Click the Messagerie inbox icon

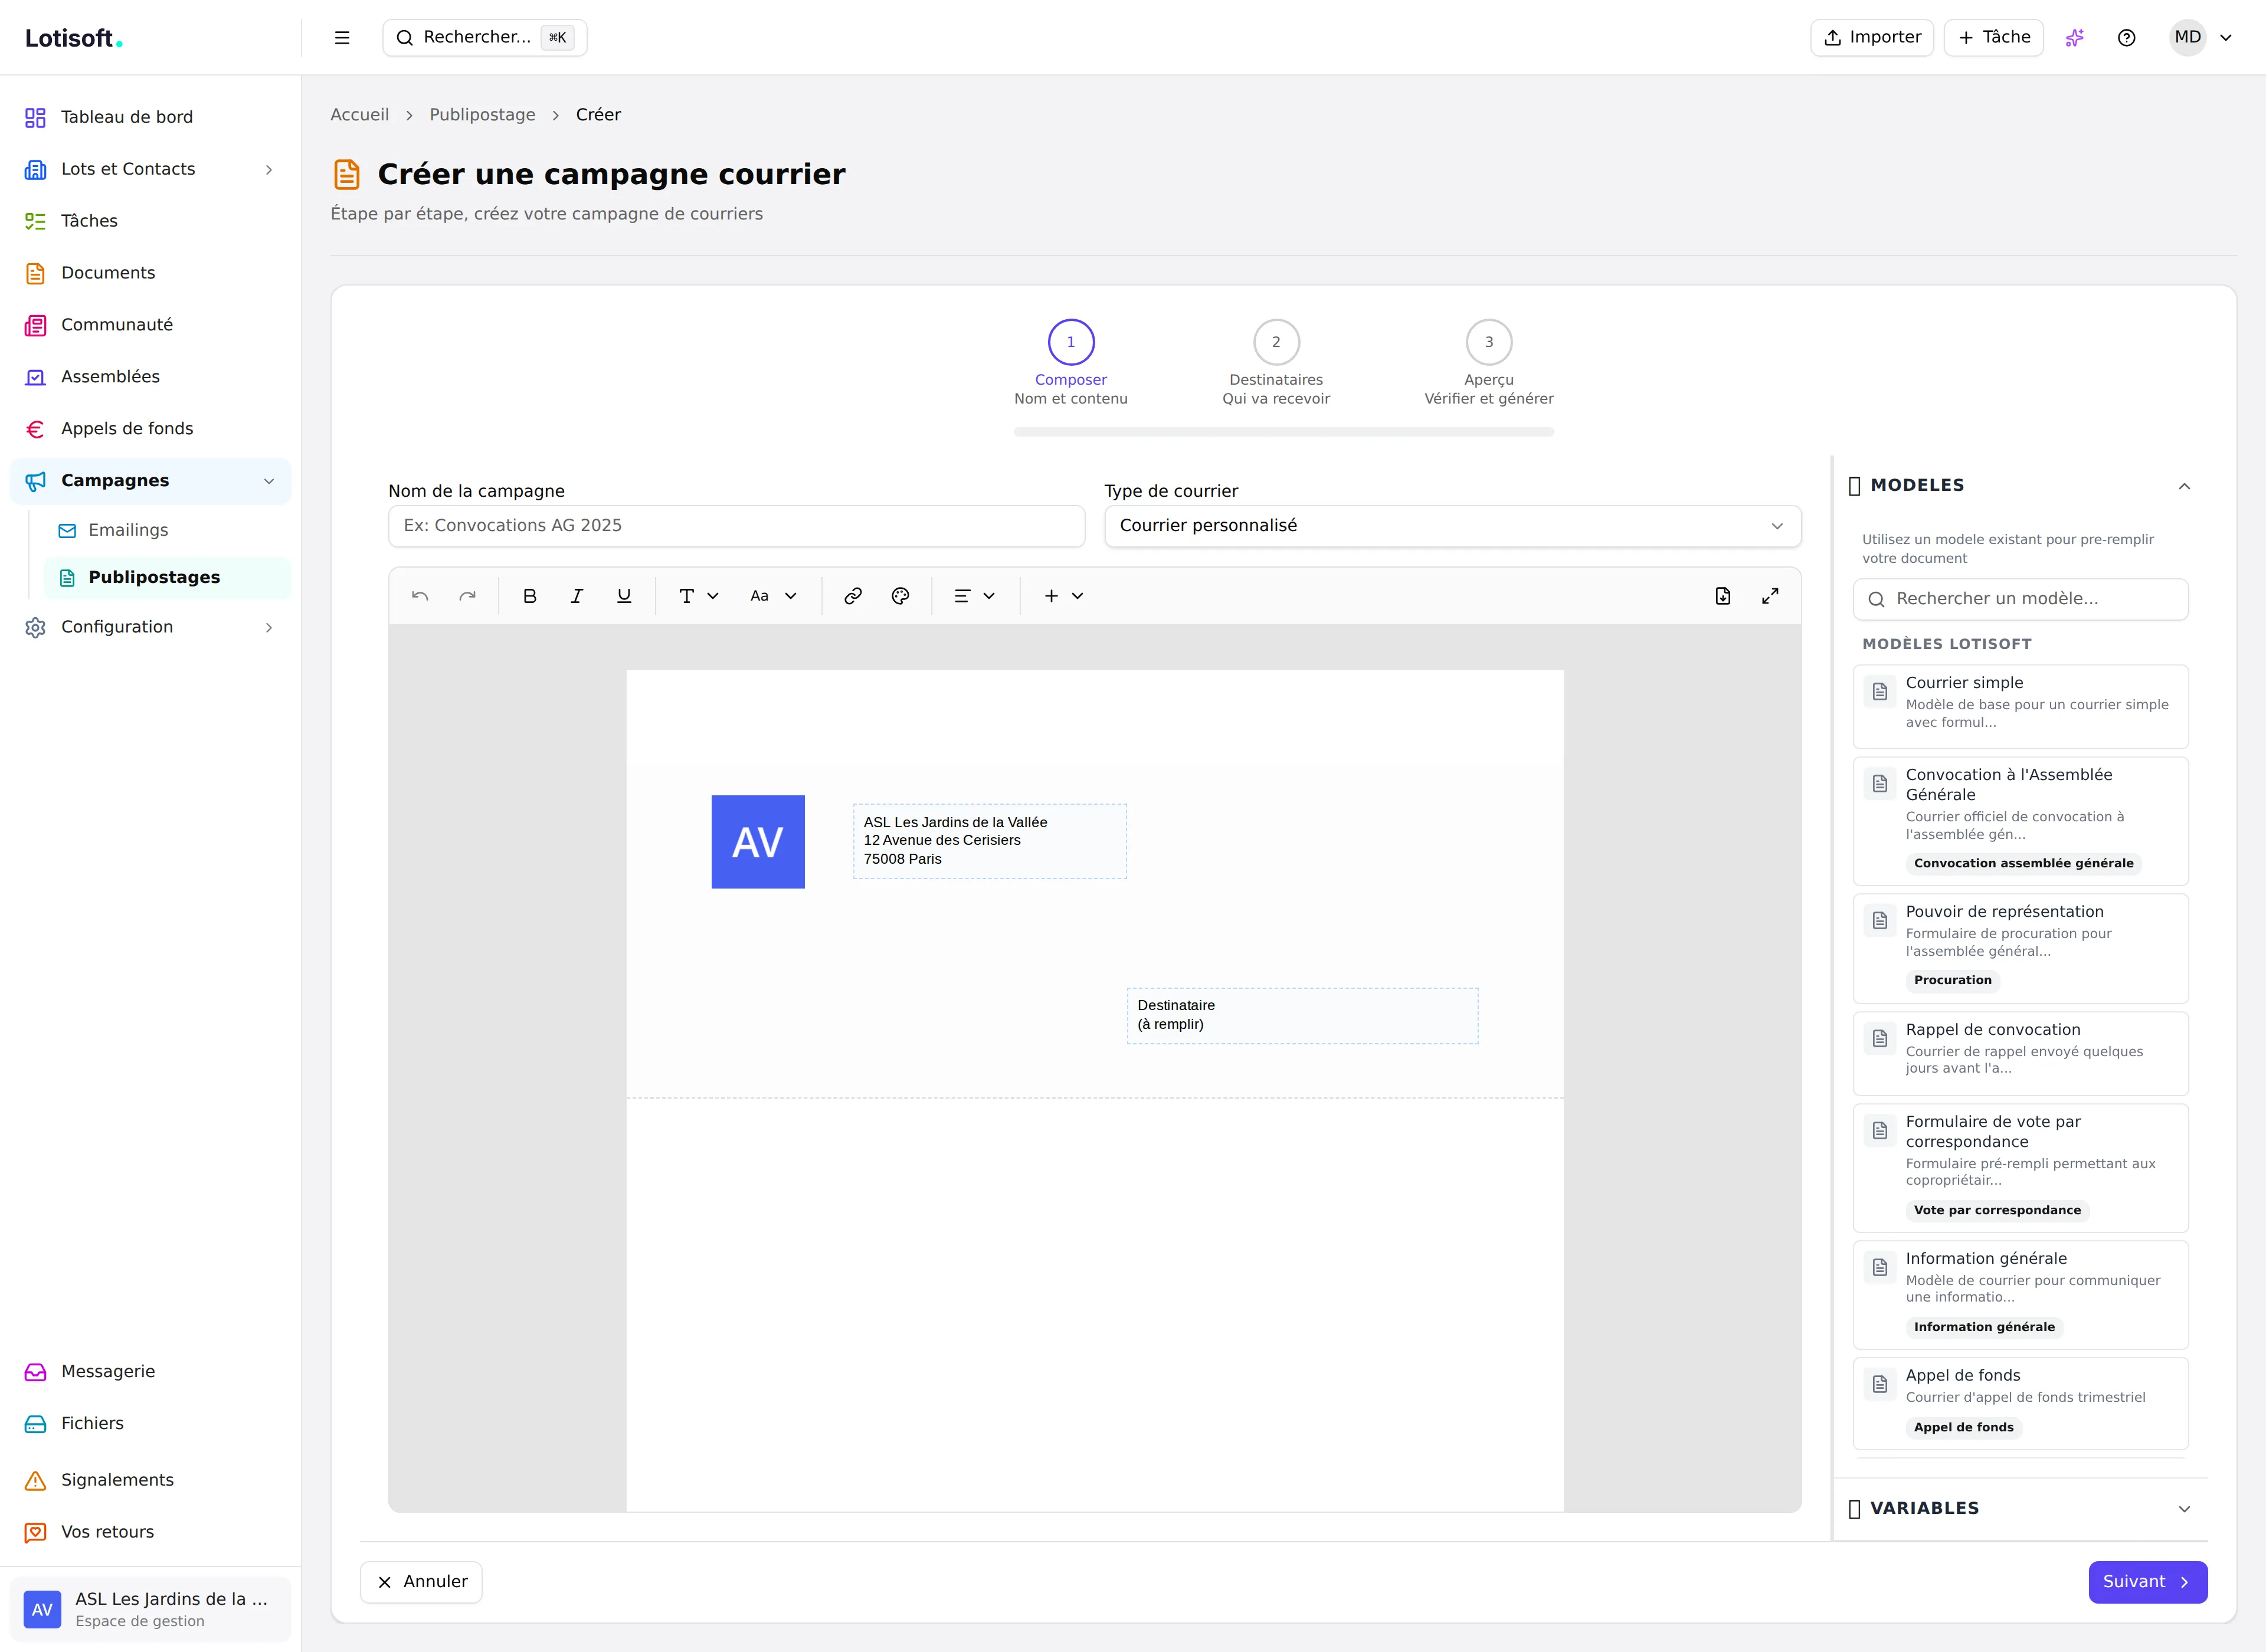(x=35, y=1372)
